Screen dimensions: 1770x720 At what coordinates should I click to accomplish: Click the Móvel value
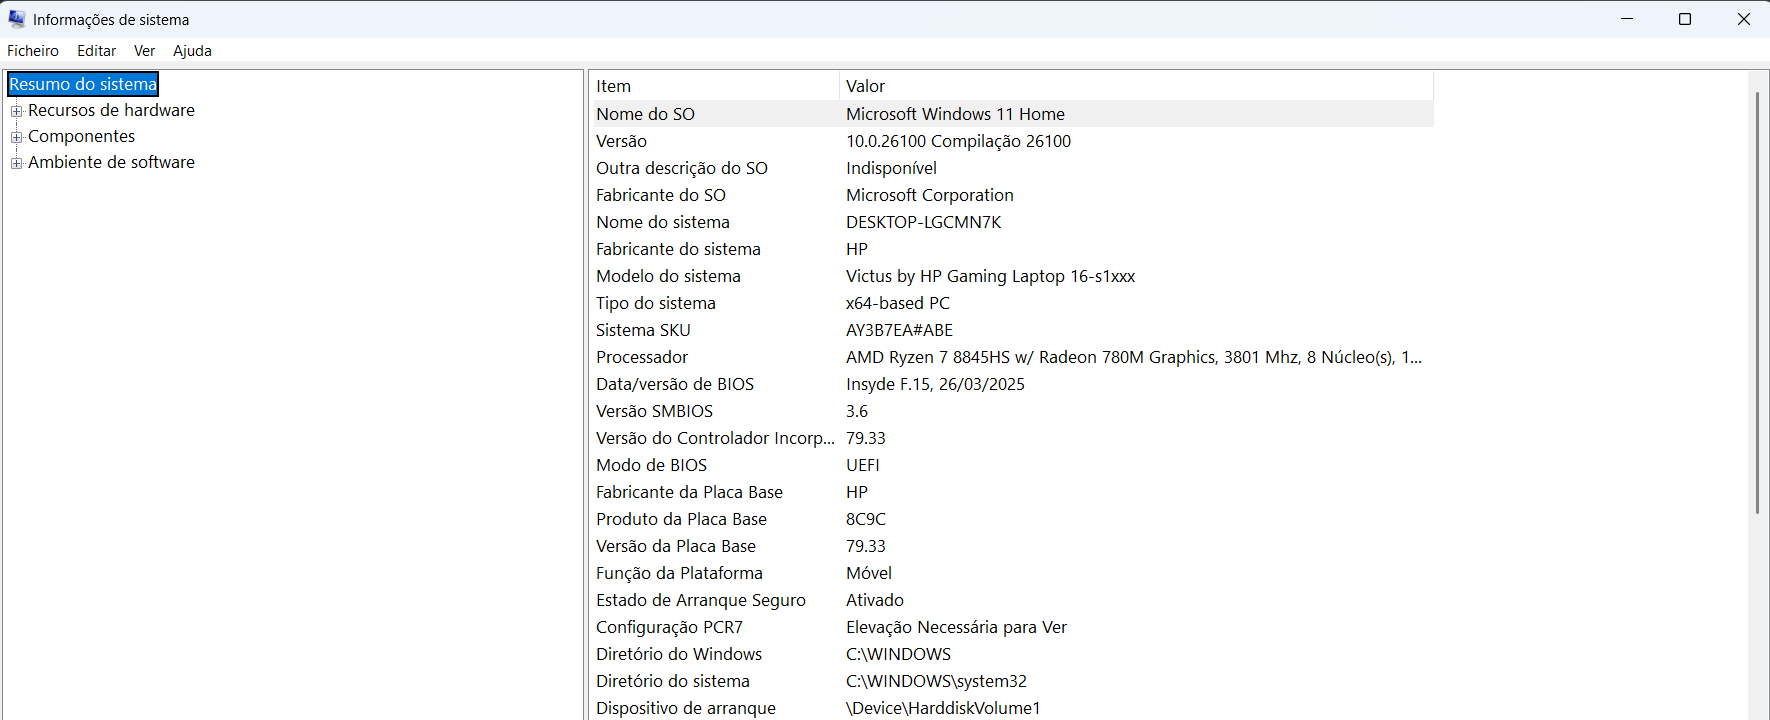(869, 573)
